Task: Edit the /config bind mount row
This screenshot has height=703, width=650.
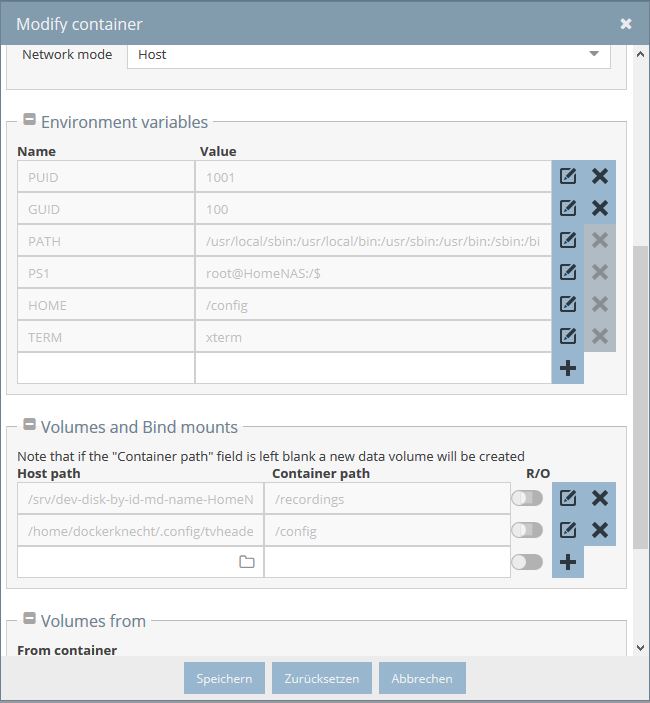Action: tap(568, 530)
